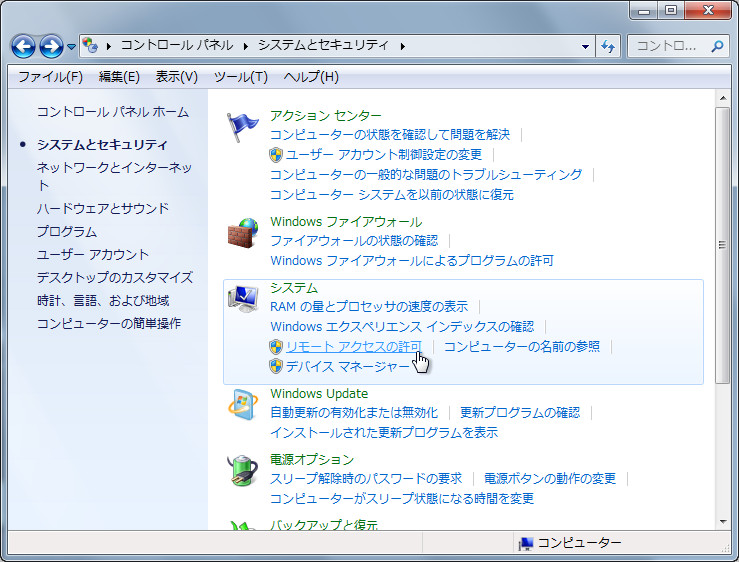Click the vertical scrollbar down arrow

point(723,522)
